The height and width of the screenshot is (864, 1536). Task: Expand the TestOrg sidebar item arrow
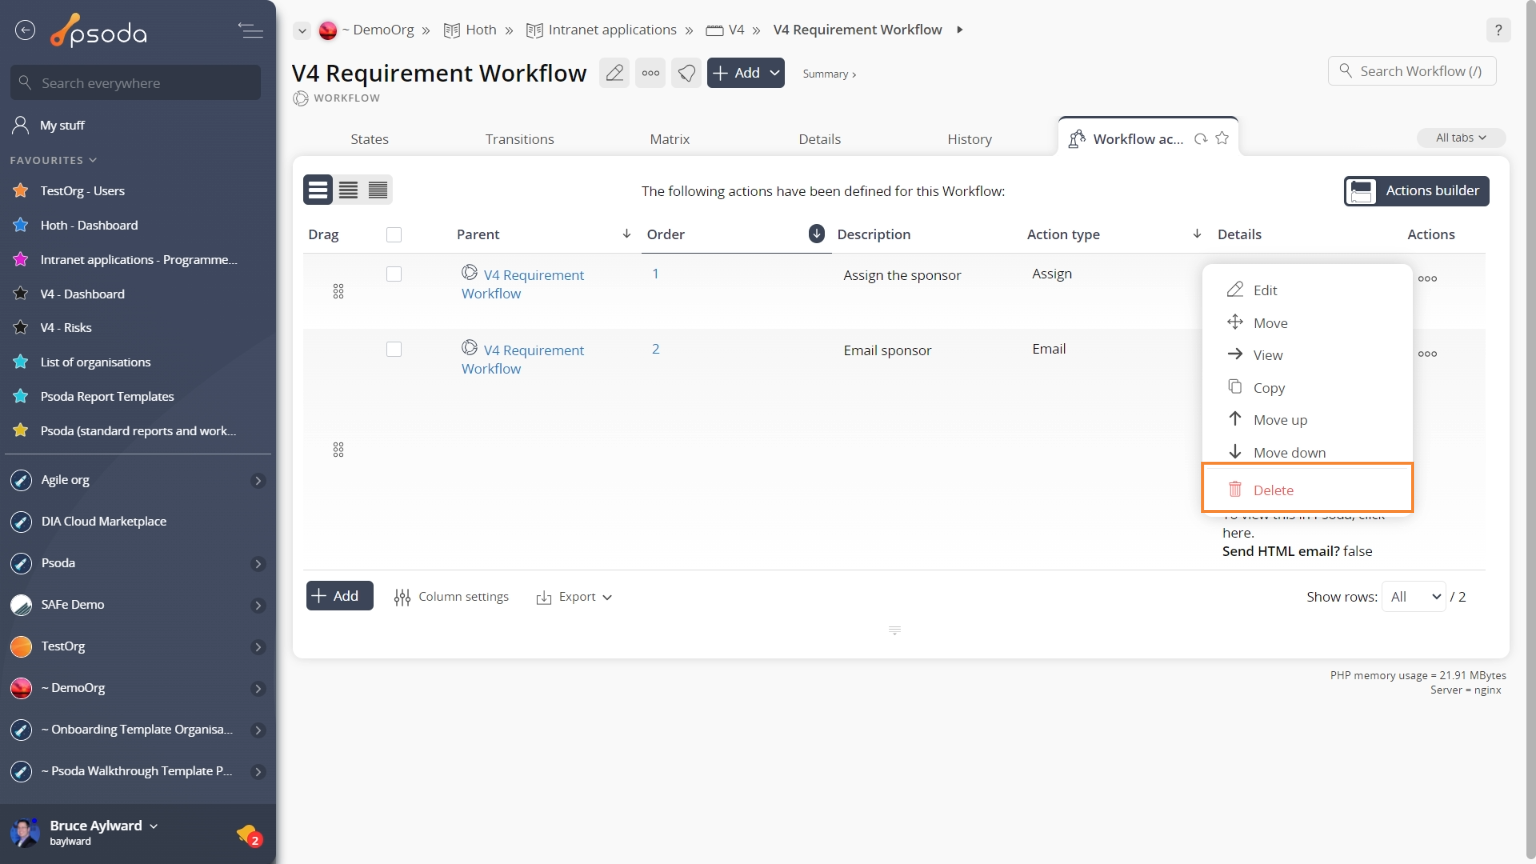coord(258,647)
